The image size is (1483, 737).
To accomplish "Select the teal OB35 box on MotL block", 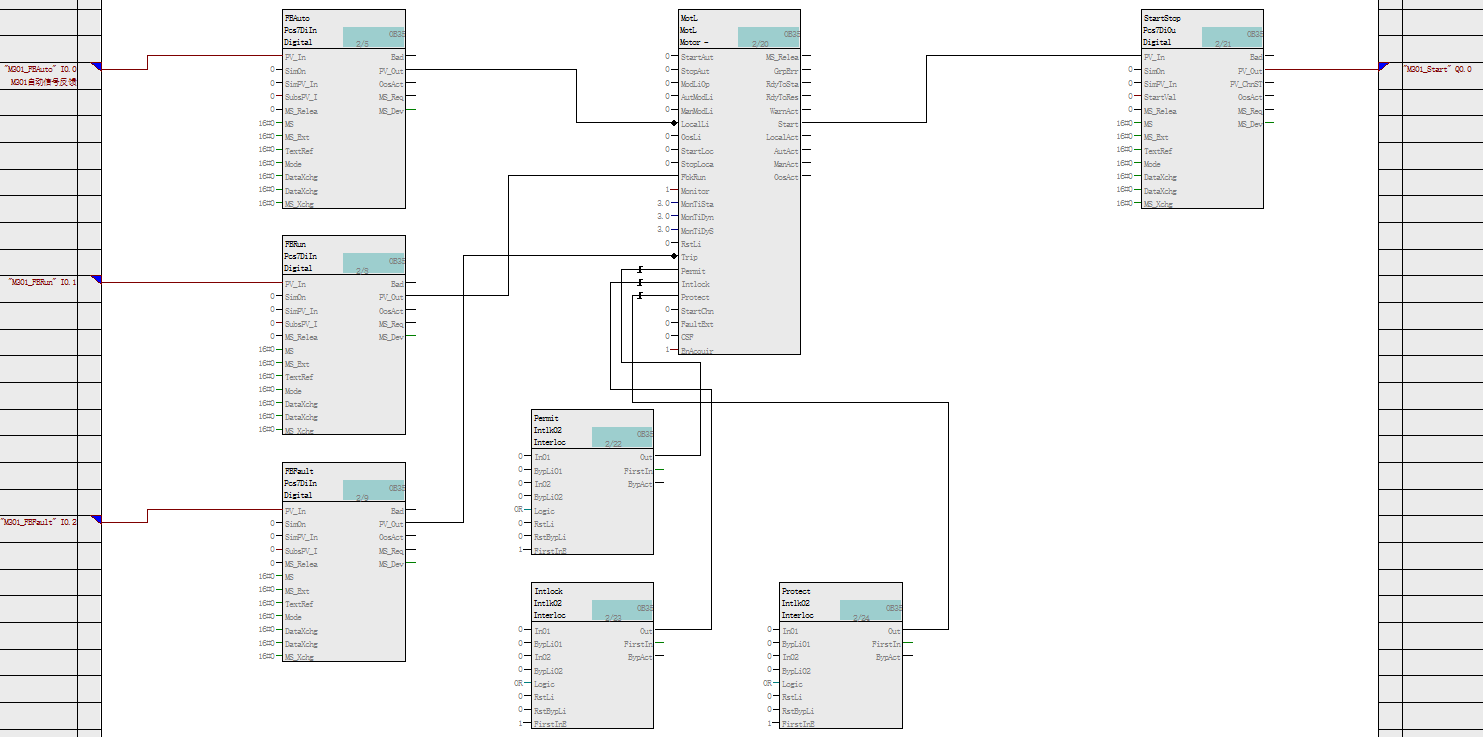I will [x=768, y=38].
